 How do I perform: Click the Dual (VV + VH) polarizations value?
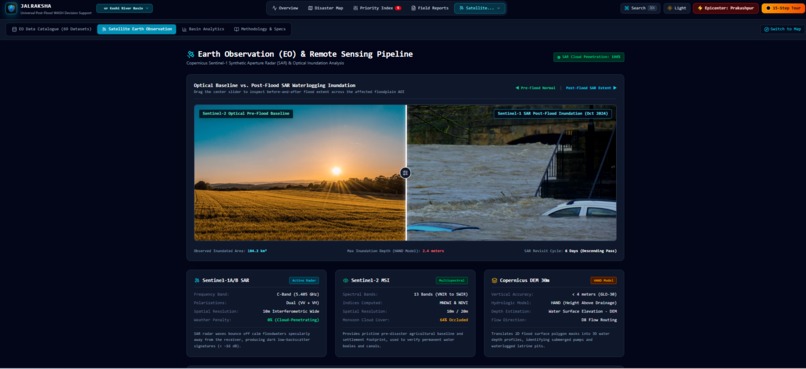pos(302,303)
